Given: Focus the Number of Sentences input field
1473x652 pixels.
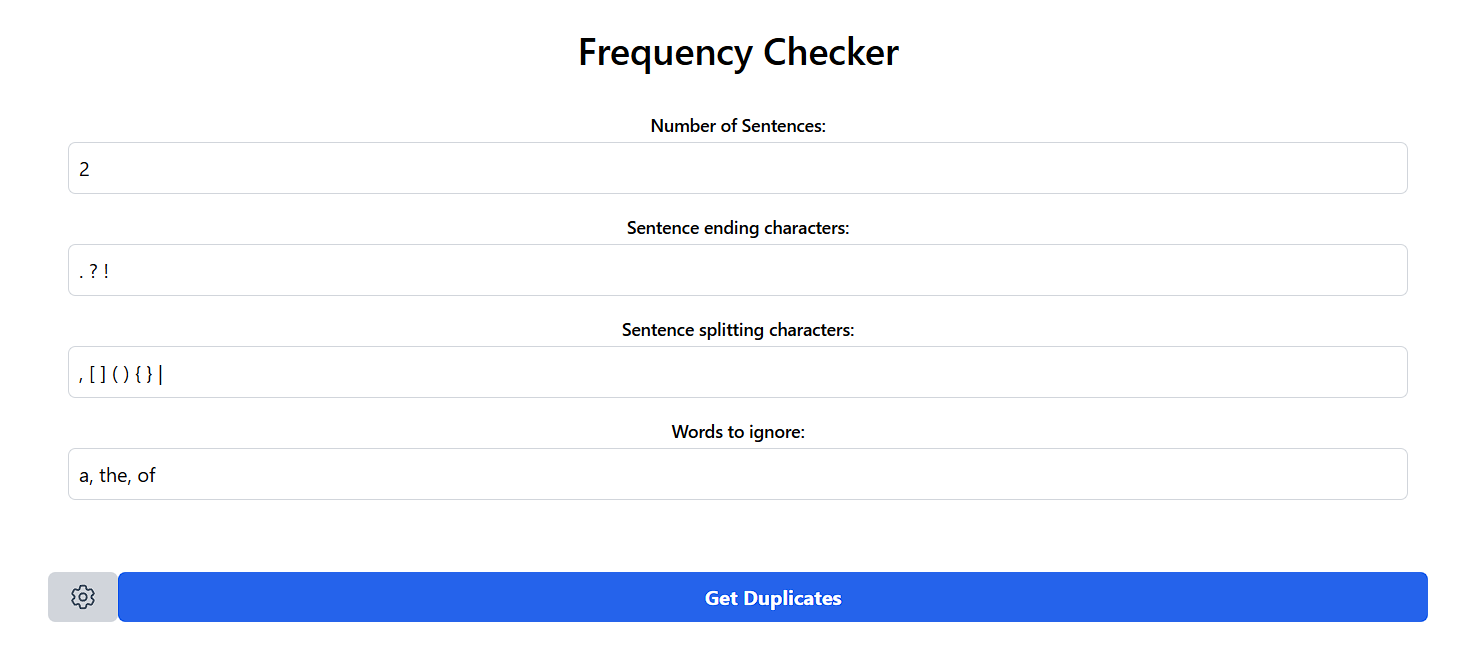Looking at the screenshot, I should click(738, 168).
